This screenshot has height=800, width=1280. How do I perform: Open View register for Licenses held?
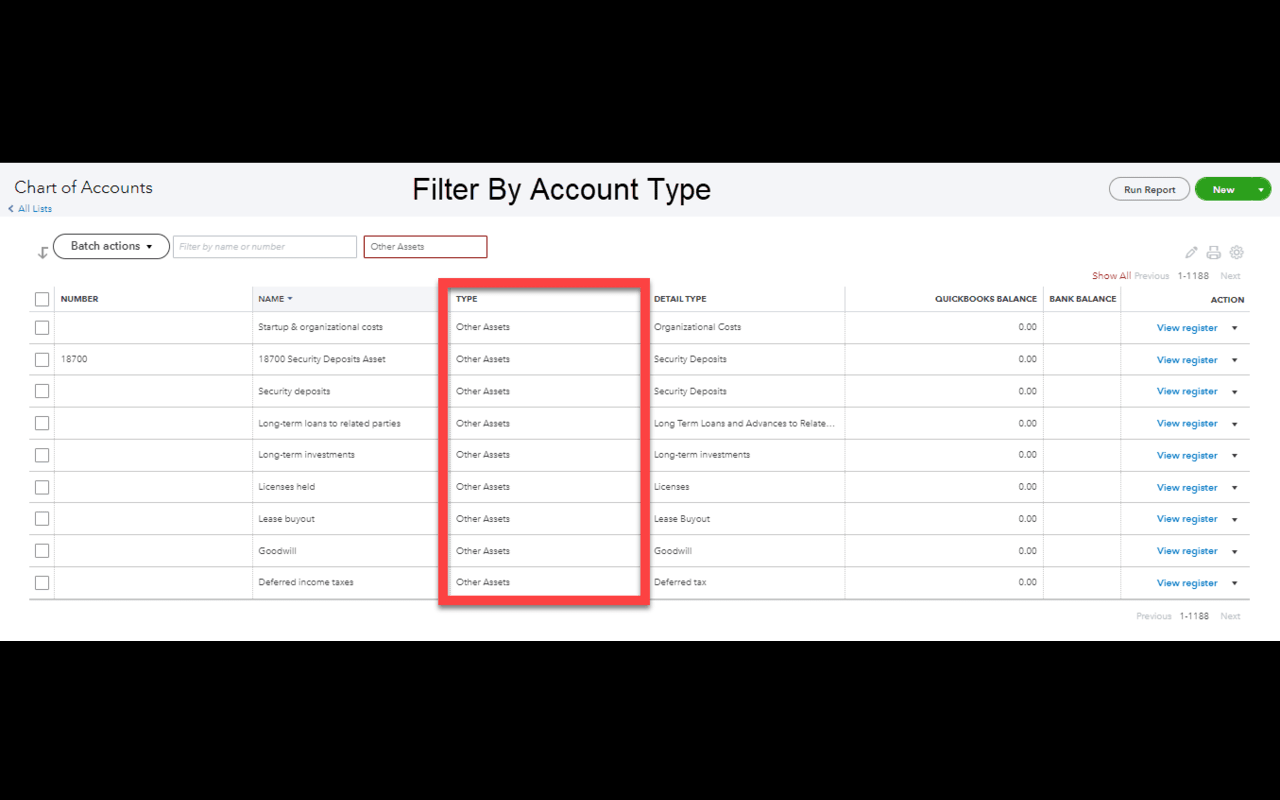click(x=1187, y=487)
